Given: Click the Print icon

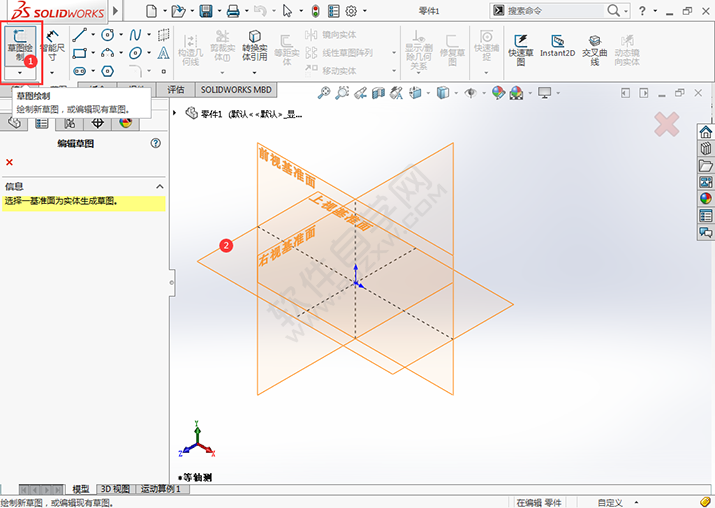Looking at the screenshot, I should click(233, 11).
